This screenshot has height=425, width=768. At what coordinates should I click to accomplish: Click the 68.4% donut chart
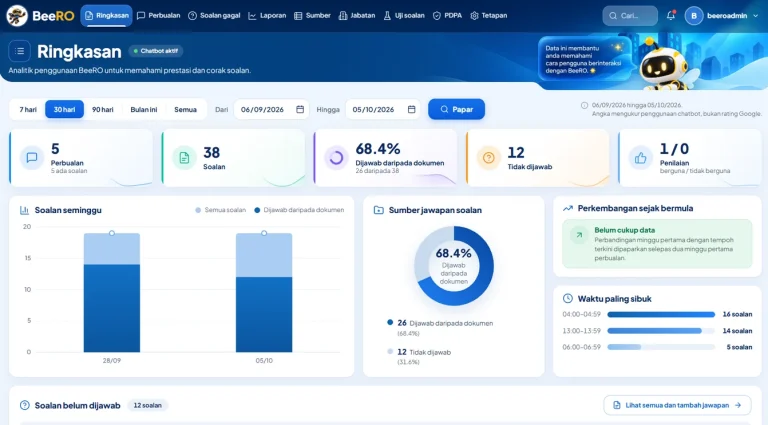tap(454, 266)
